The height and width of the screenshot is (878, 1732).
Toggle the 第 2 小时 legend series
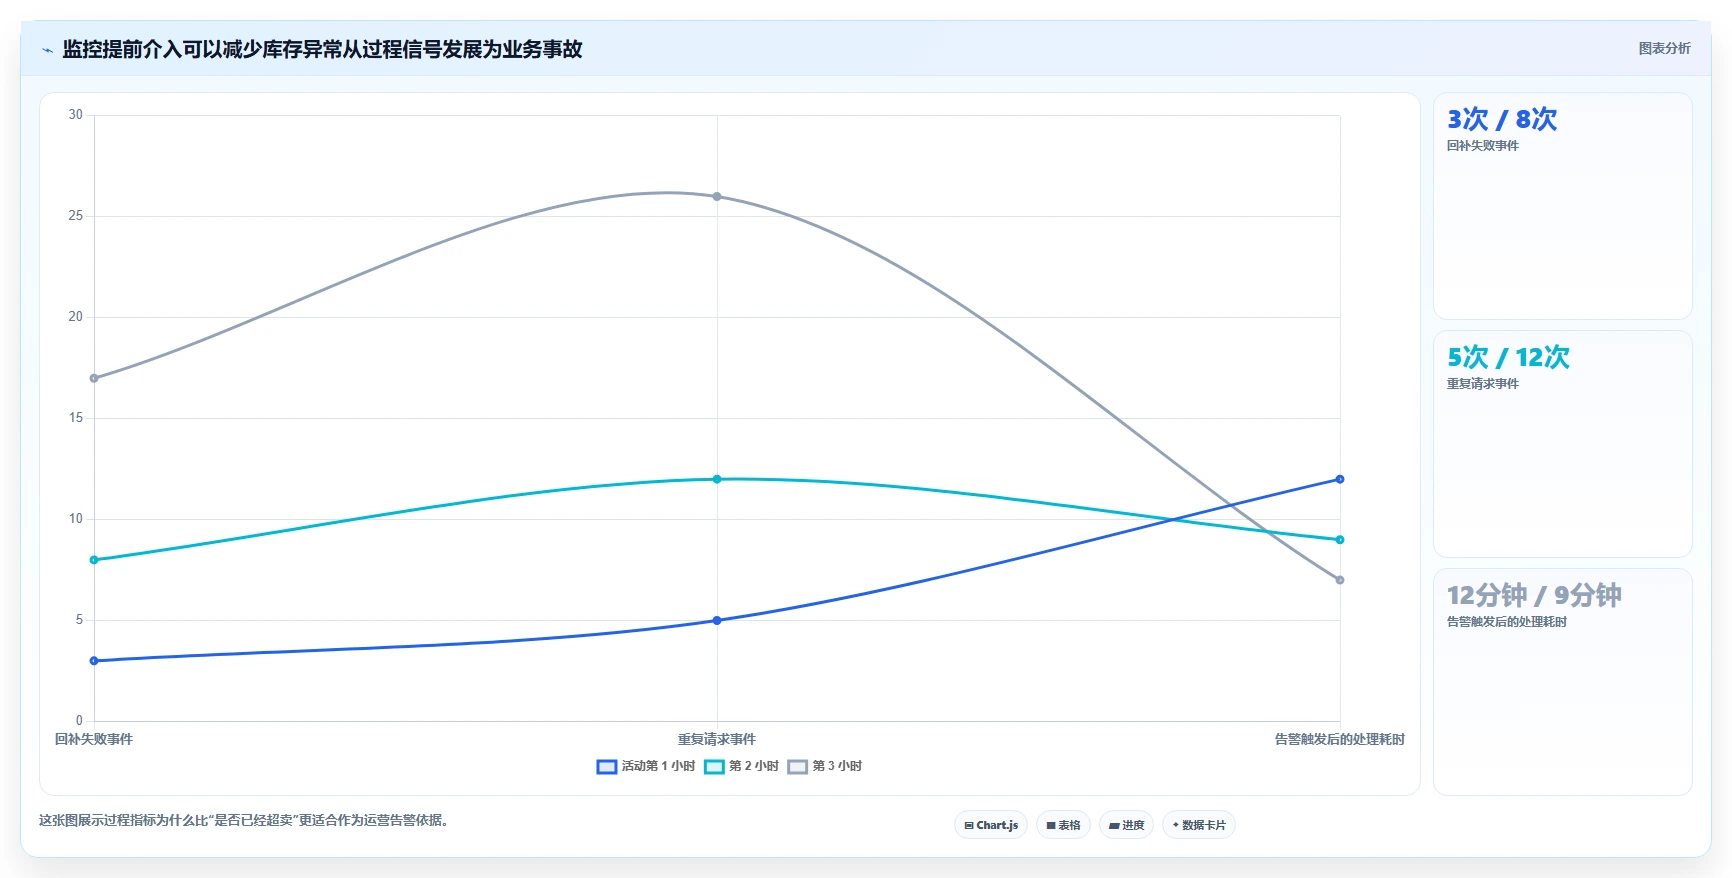click(741, 766)
